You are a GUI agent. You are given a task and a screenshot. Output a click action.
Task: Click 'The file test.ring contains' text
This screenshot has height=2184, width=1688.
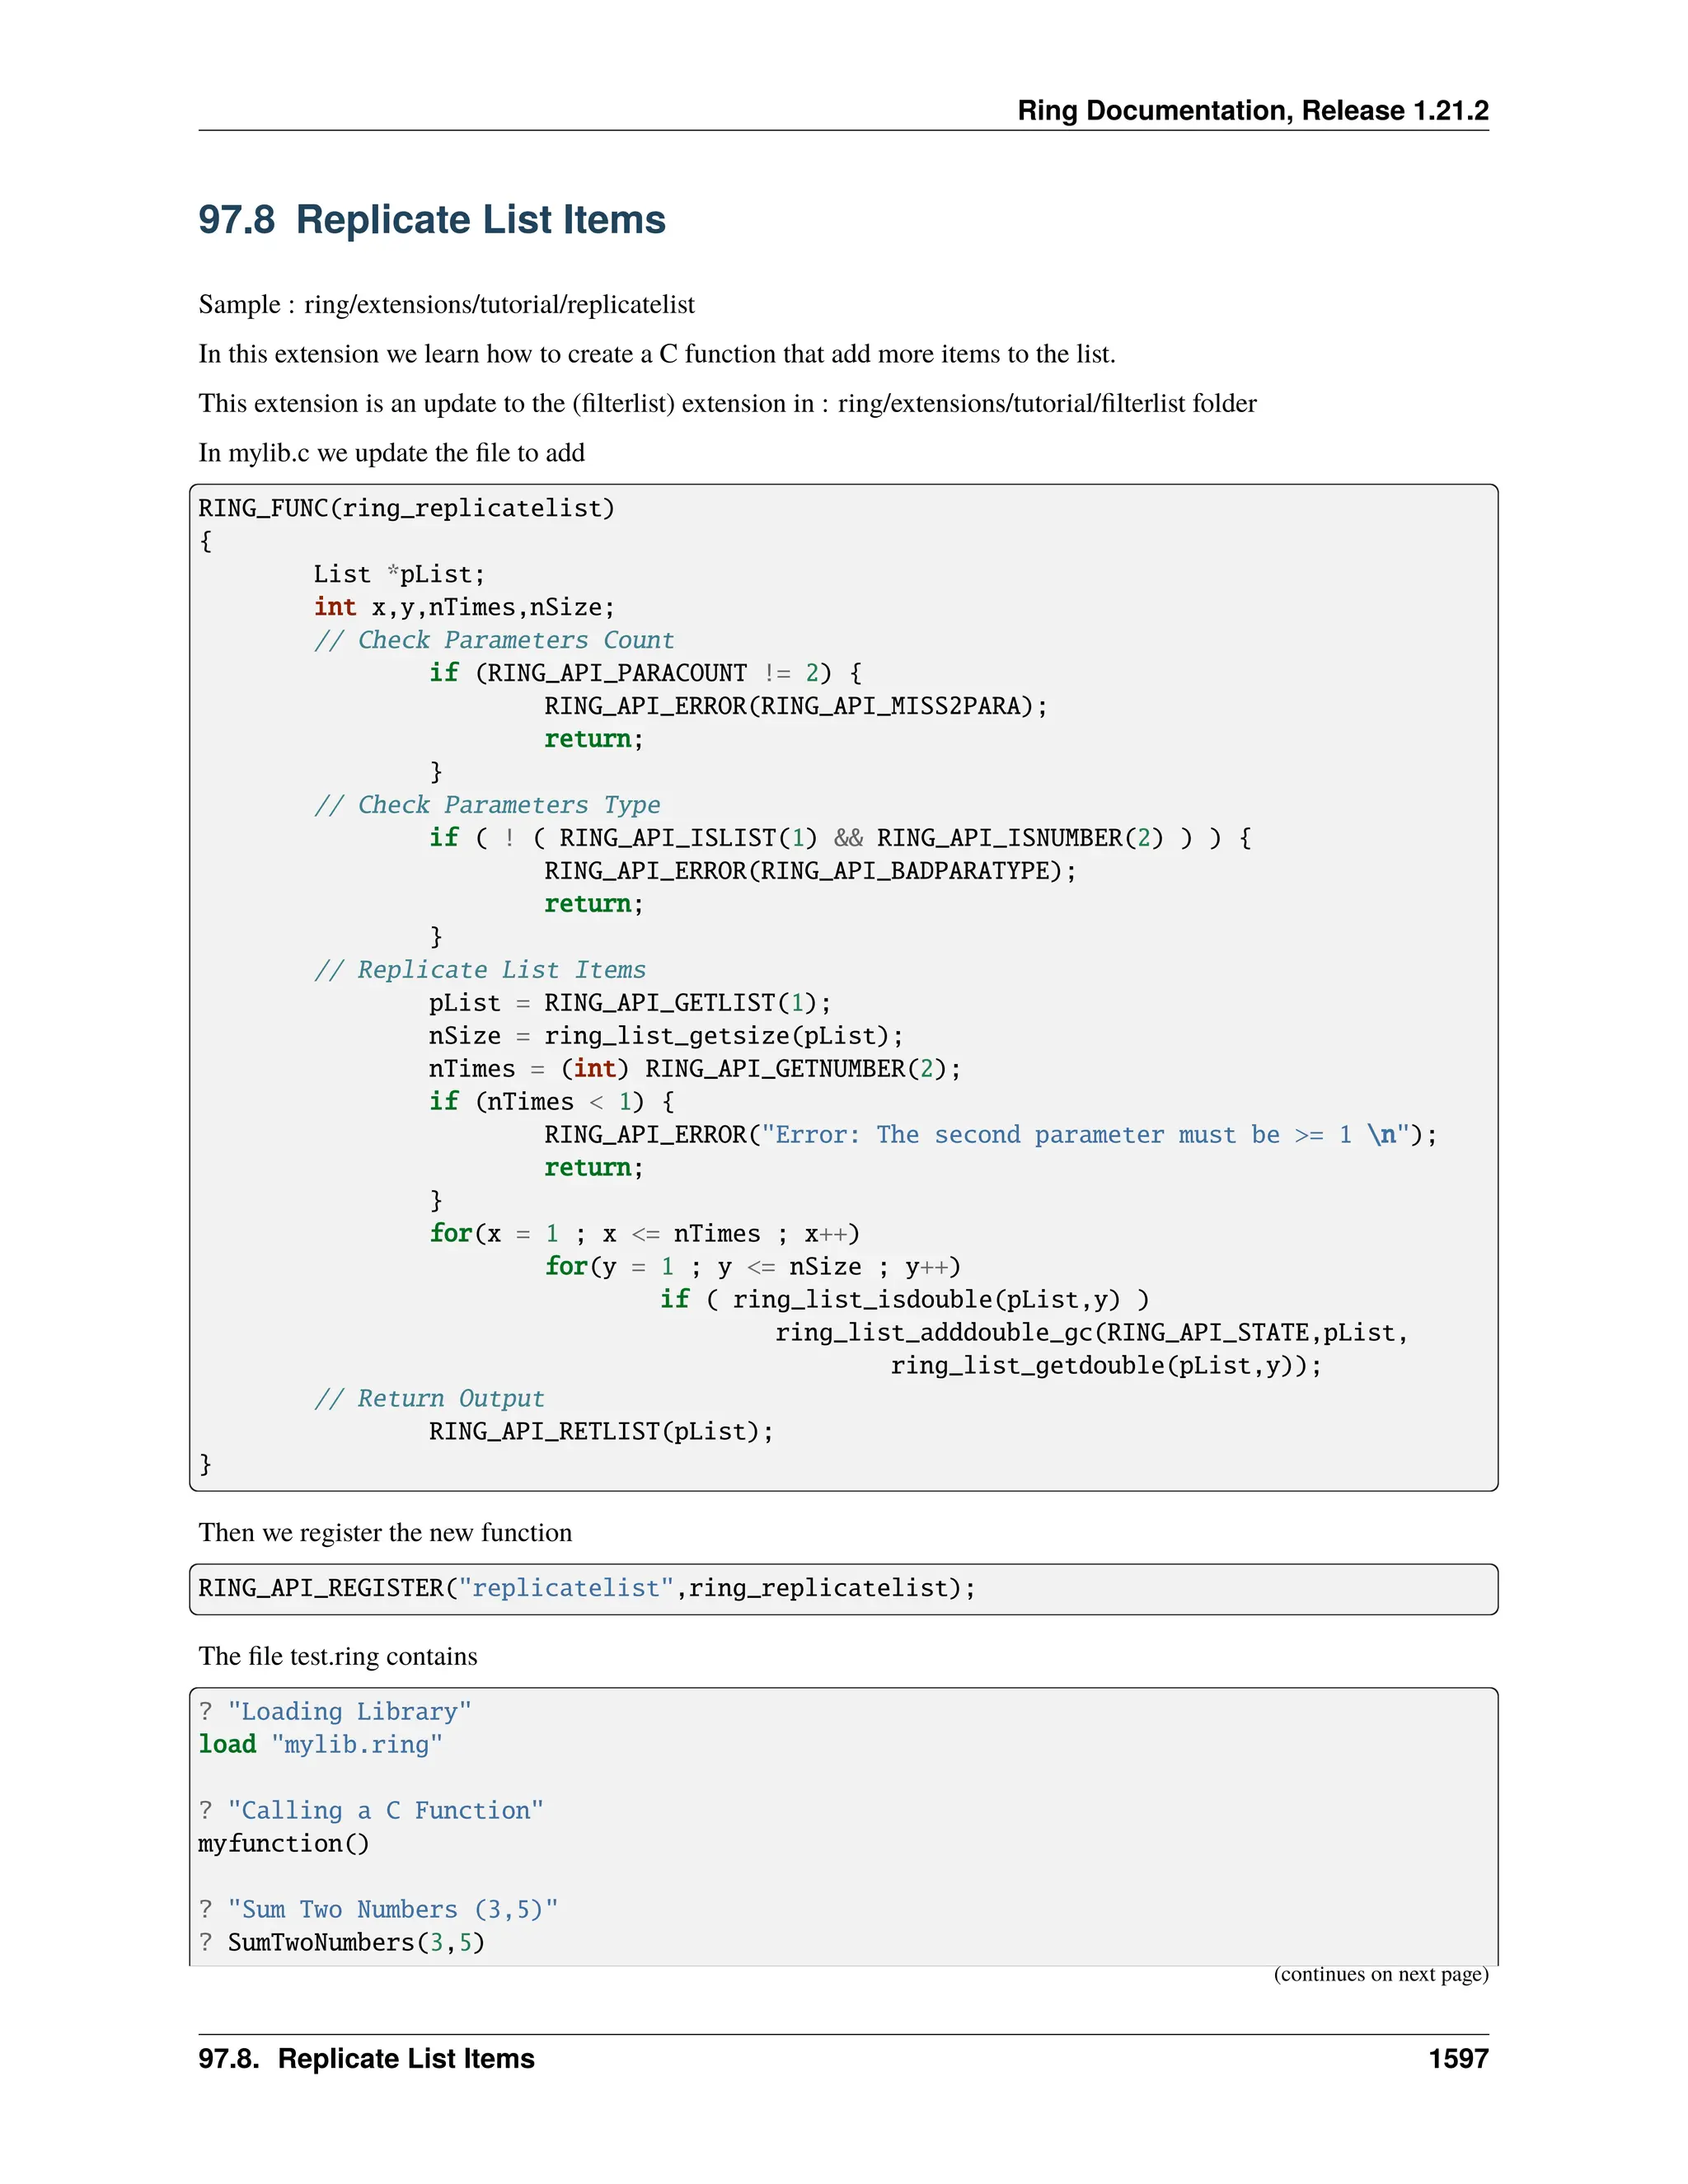click(337, 1656)
